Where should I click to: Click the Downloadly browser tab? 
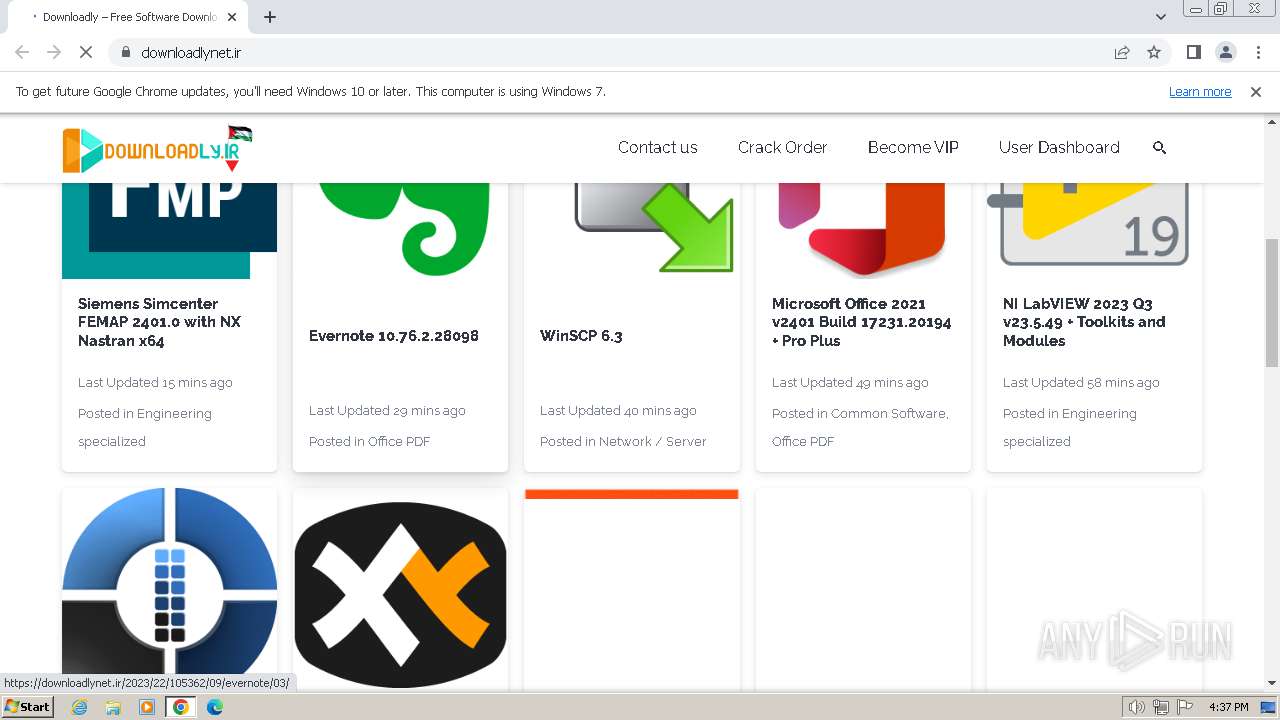coord(130,17)
